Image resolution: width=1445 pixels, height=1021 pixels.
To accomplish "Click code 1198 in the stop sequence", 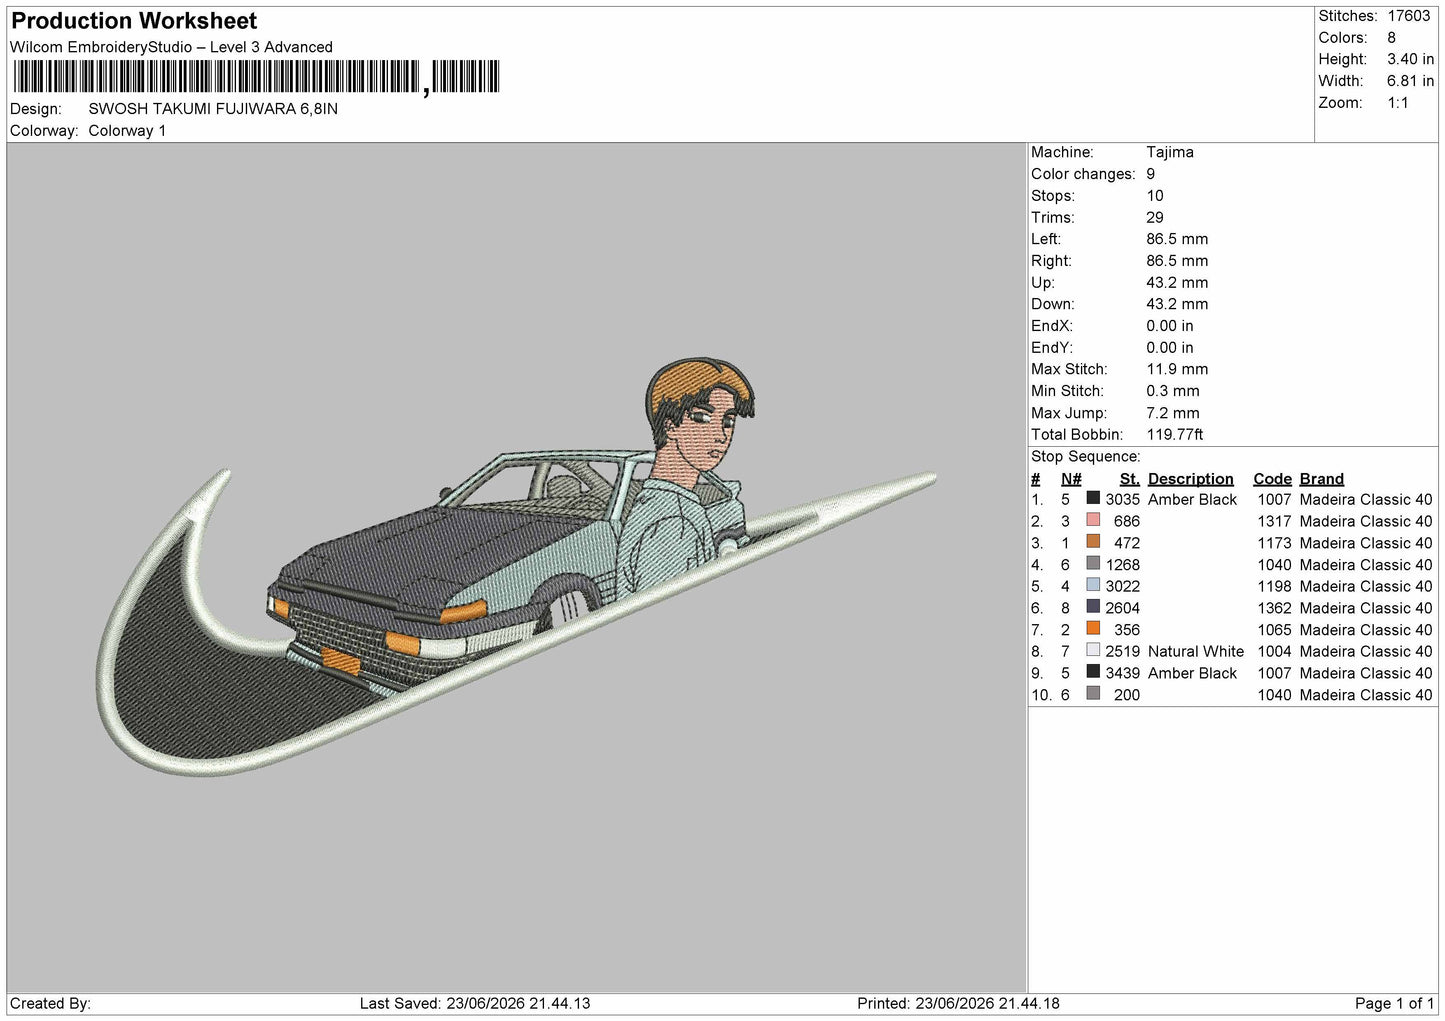I will point(1274,586).
